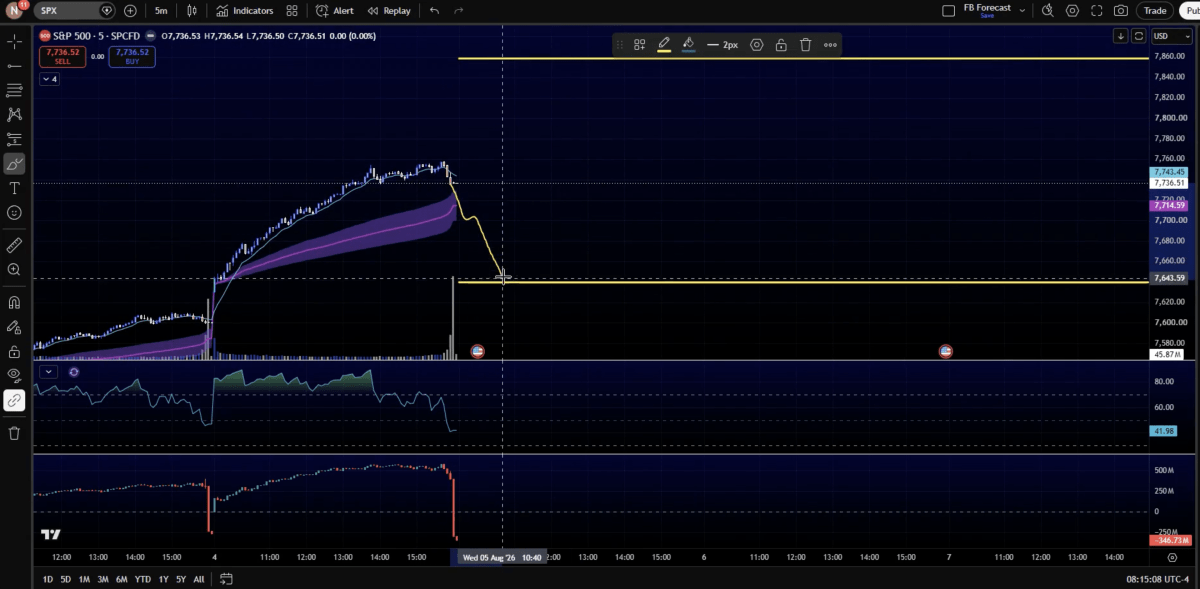The image size is (1200, 589).
Task: Click the red SELL price button
Action: coord(63,56)
